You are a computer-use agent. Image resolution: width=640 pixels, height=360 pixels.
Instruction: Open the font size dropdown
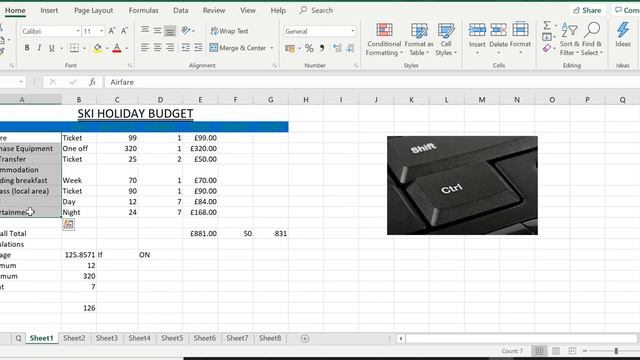101,31
